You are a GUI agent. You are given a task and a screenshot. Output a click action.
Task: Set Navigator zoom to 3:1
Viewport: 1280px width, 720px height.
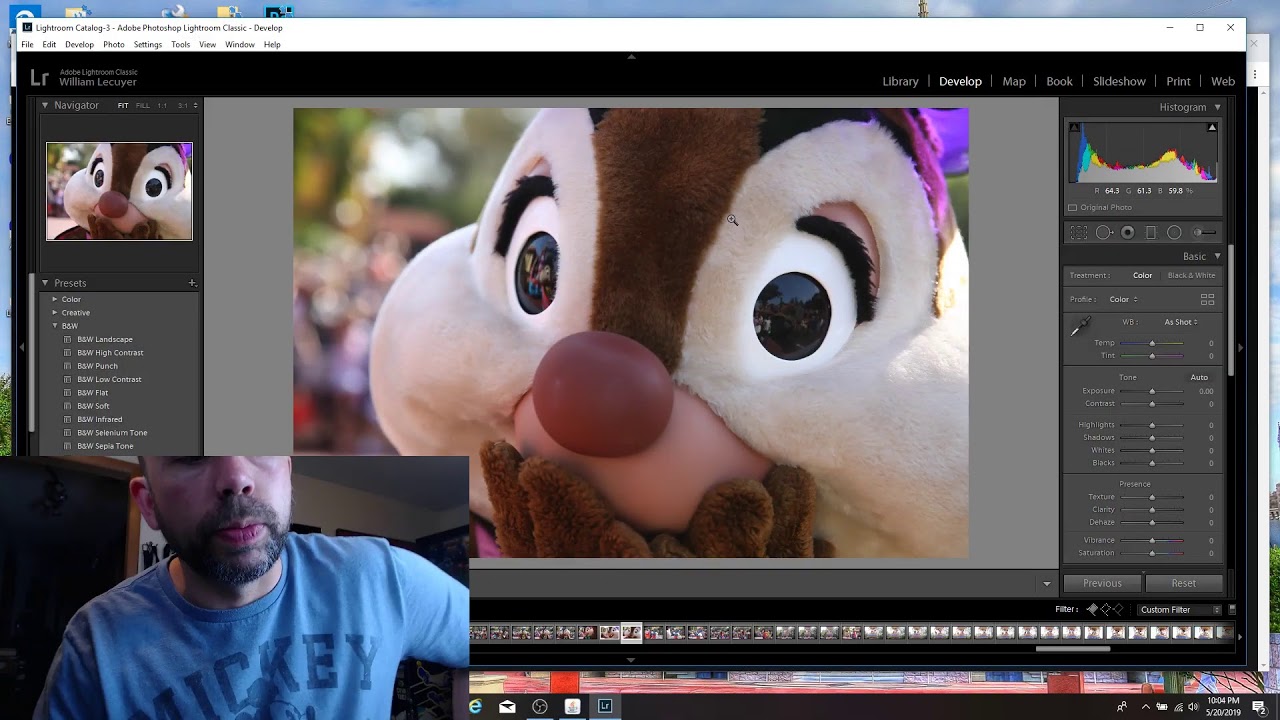click(183, 105)
